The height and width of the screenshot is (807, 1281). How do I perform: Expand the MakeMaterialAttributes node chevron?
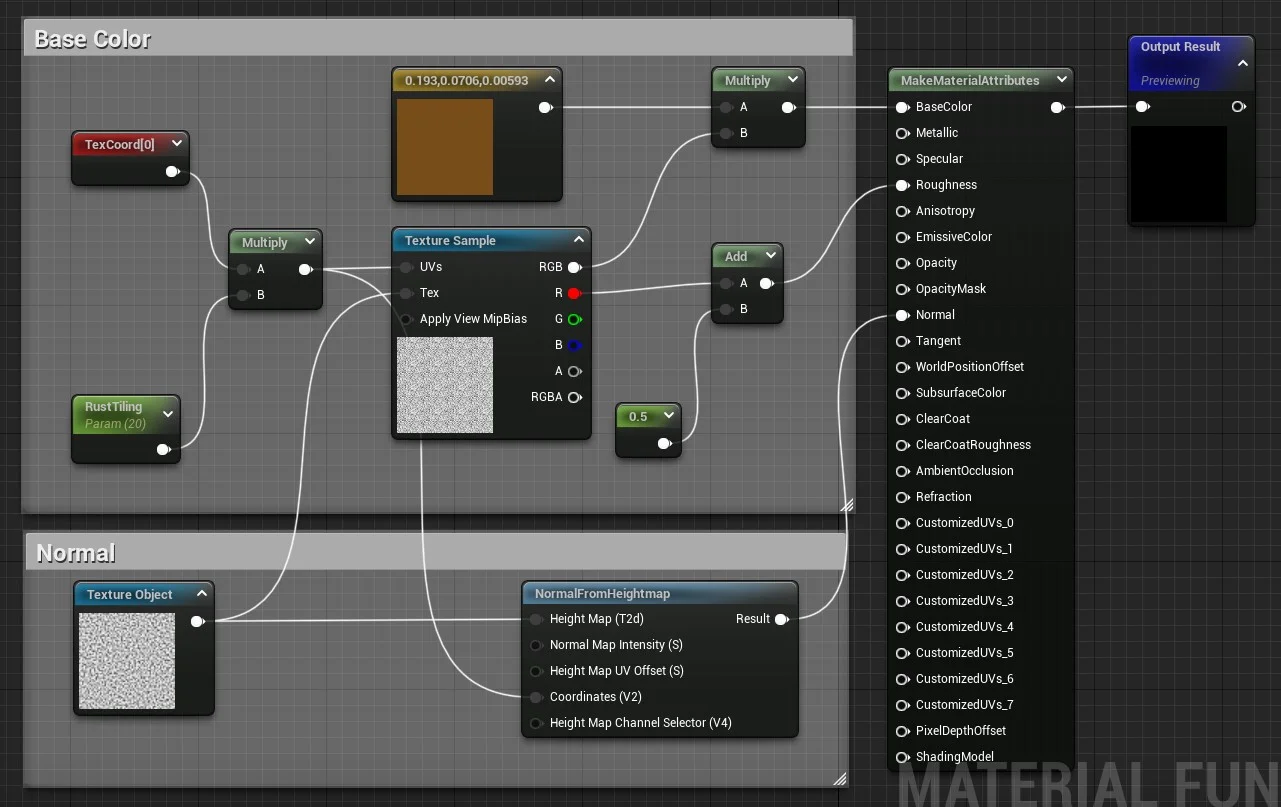pyautogui.click(x=1061, y=80)
